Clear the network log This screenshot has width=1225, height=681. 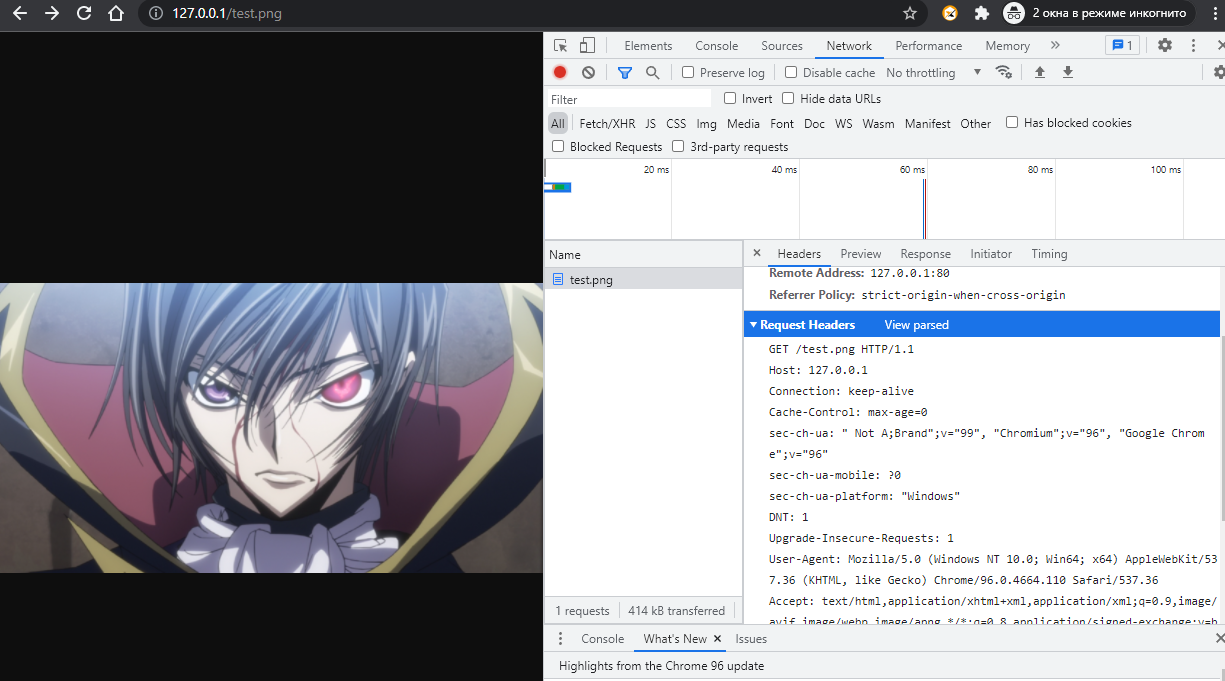pos(588,73)
